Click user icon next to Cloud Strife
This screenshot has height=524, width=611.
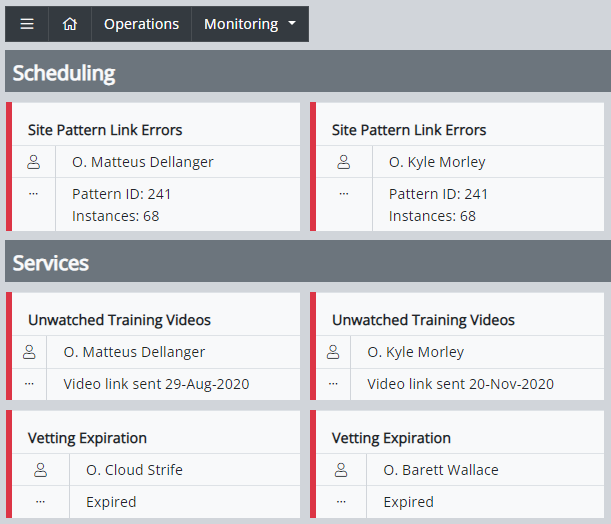41,470
